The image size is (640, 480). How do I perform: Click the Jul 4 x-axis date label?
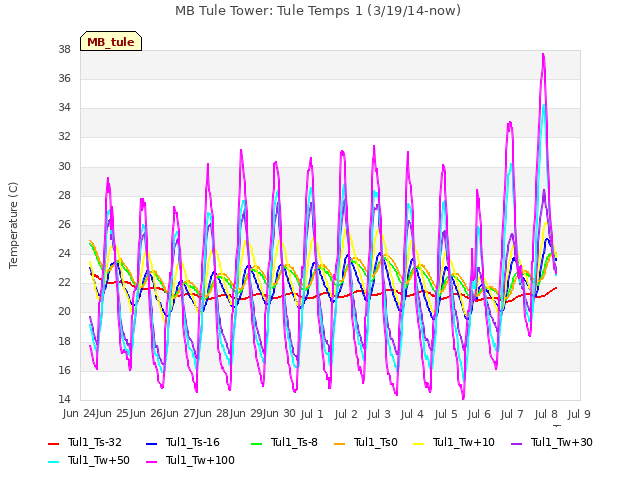click(412, 414)
